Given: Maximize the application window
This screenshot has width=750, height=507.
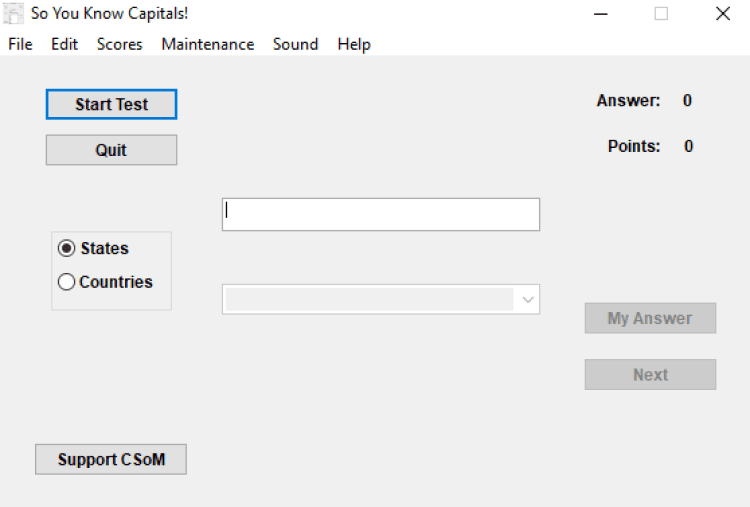Looking at the screenshot, I should click(x=661, y=14).
